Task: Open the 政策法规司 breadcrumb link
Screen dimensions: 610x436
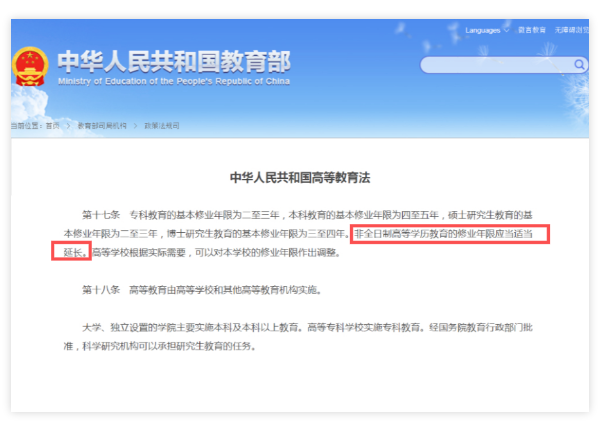Action: tap(162, 126)
